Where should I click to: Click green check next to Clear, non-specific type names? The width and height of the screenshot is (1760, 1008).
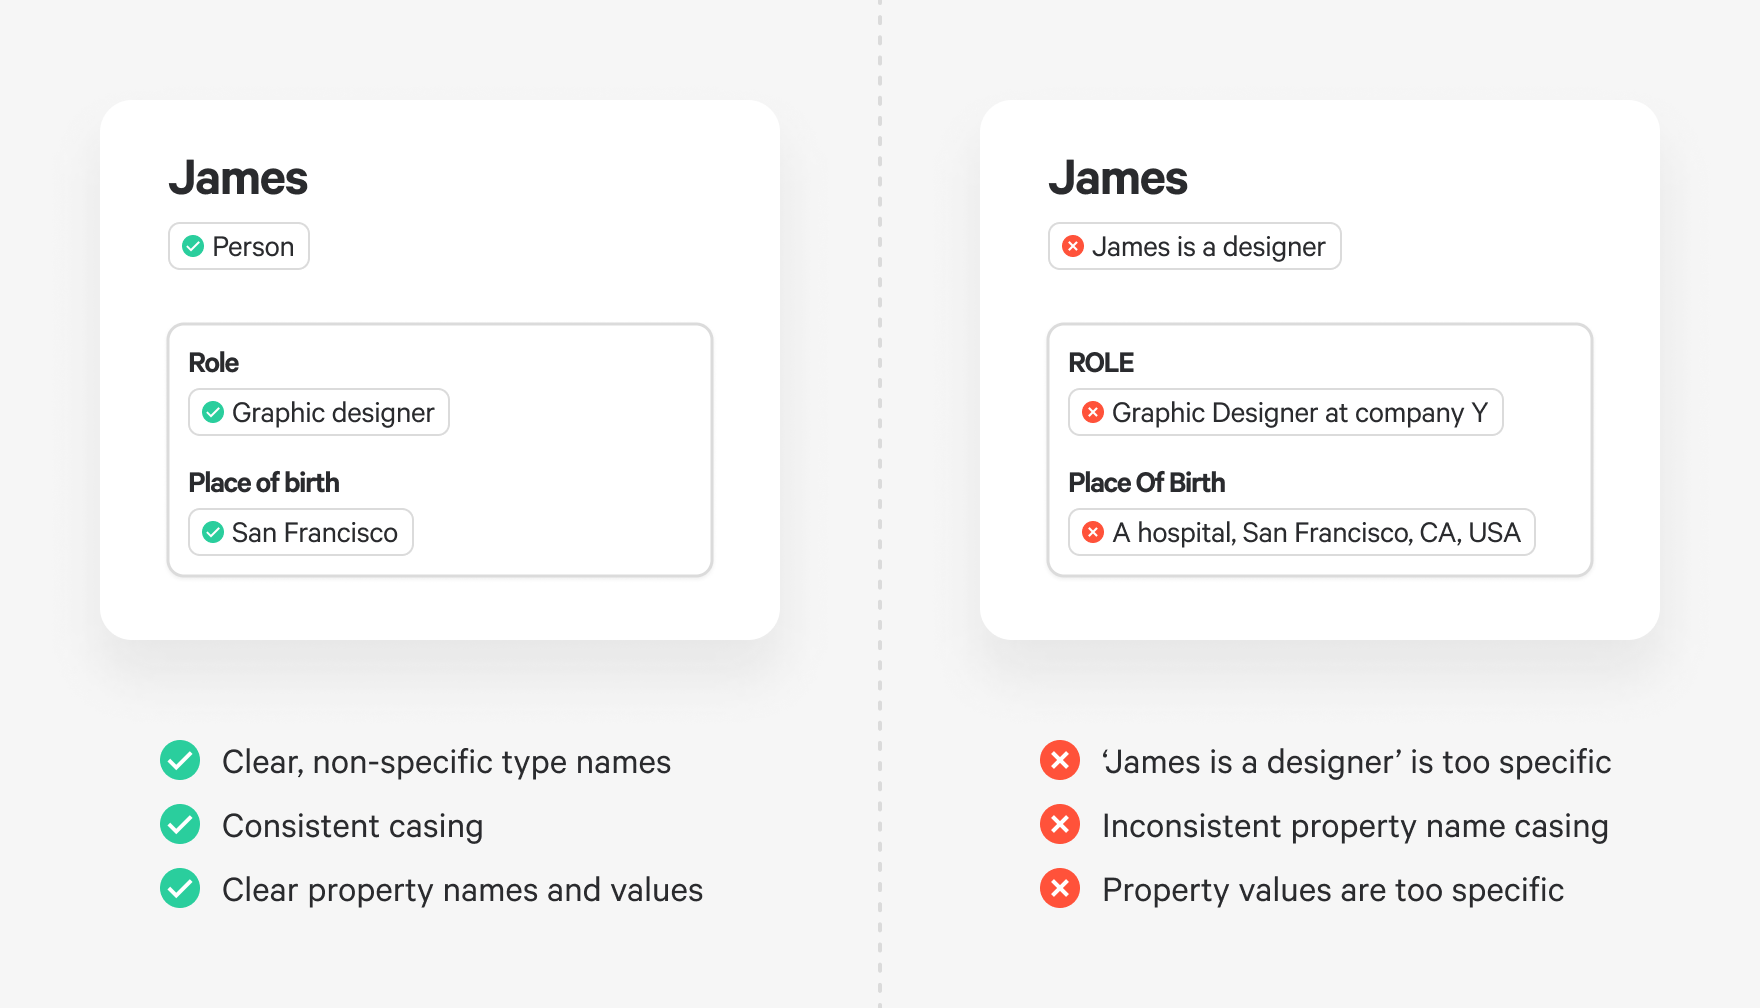point(180,761)
